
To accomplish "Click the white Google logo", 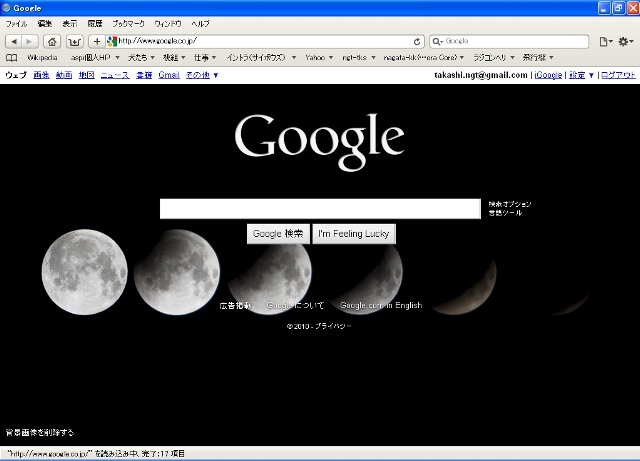I will click(320, 141).
